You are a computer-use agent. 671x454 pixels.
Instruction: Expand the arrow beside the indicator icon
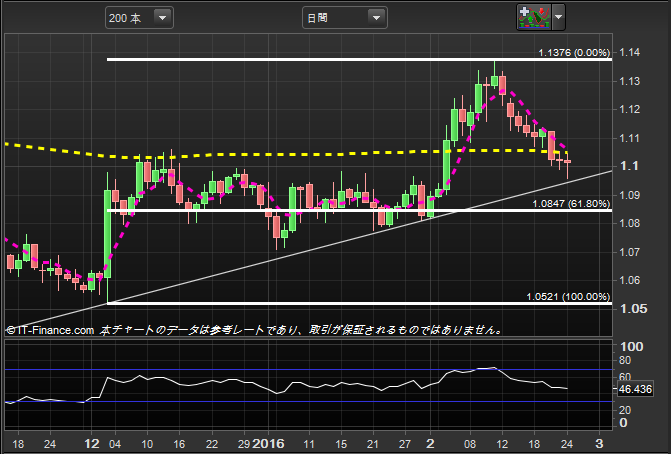click(x=558, y=18)
